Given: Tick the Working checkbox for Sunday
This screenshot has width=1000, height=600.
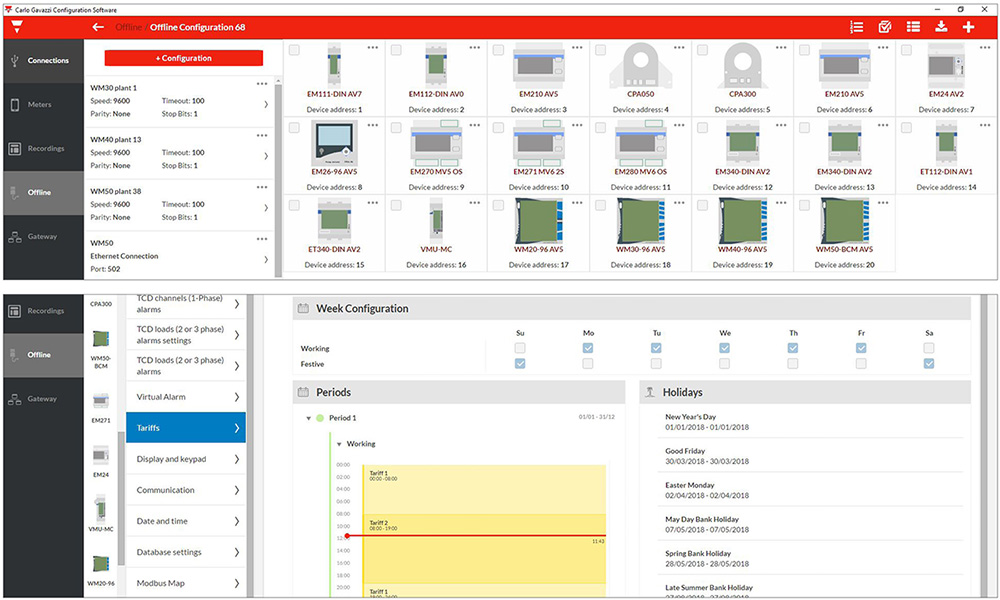Looking at the screenshot, I should (x=519, y=347).
